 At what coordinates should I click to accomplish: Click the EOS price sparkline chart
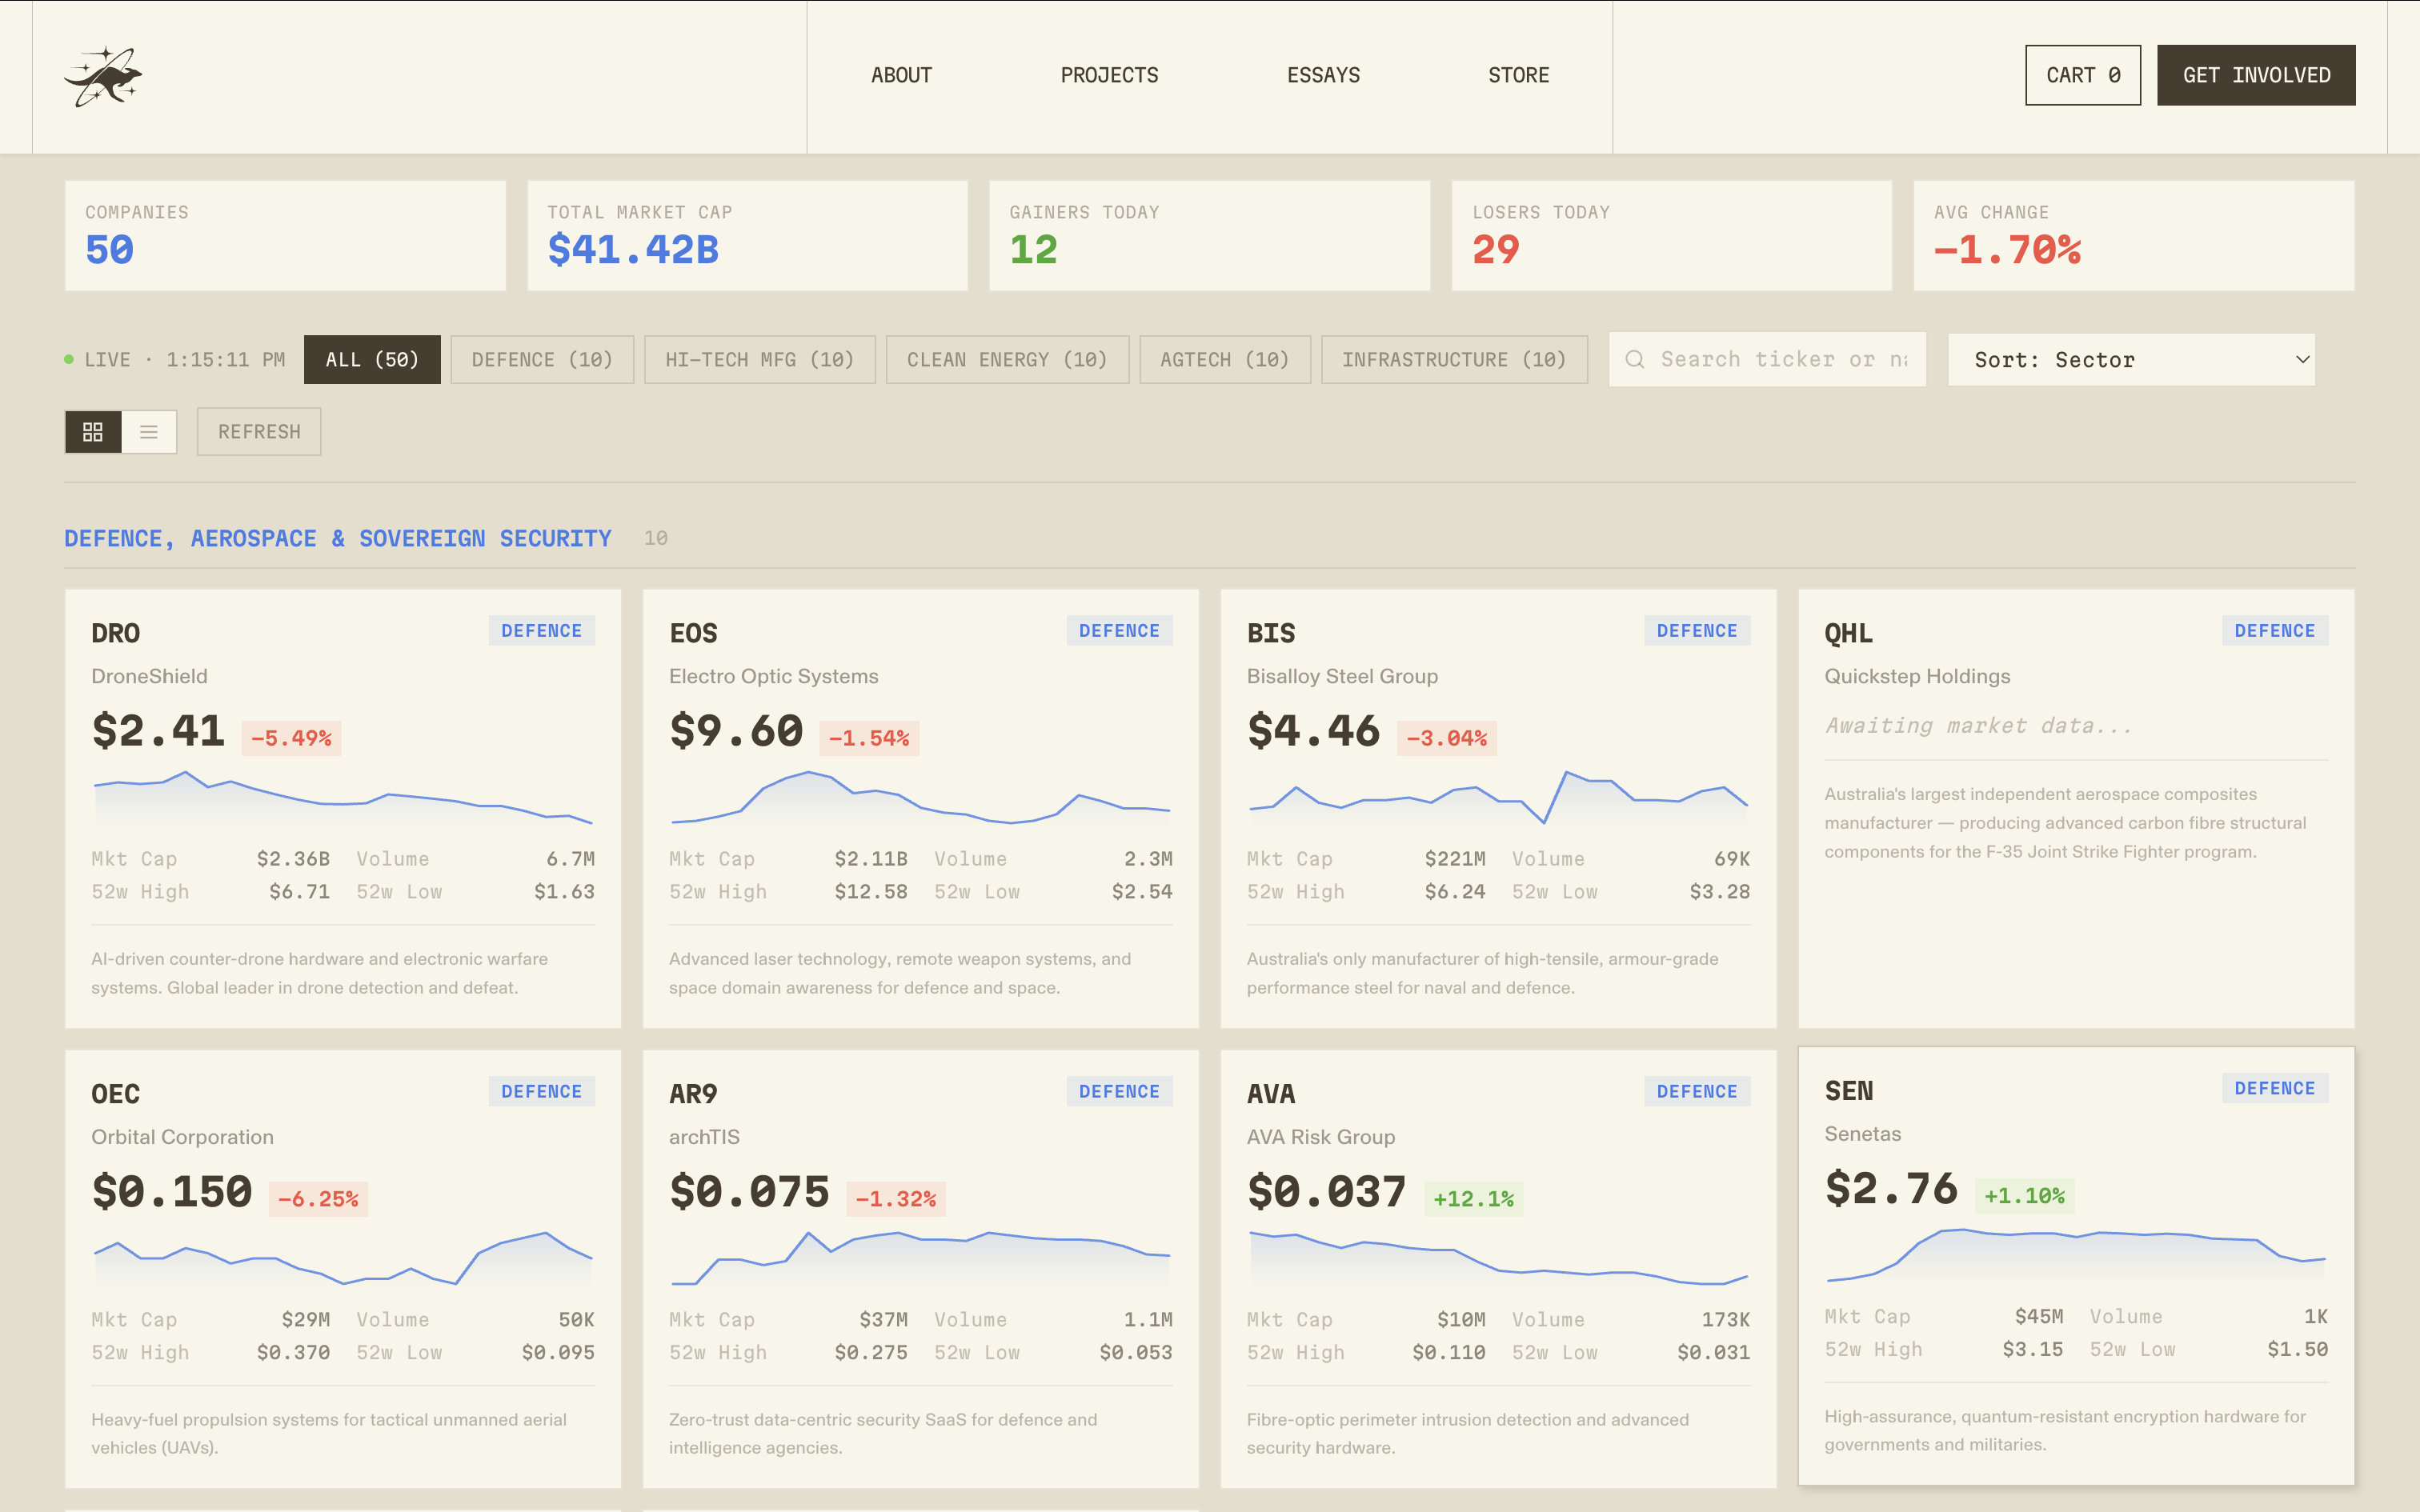point(921,799)
